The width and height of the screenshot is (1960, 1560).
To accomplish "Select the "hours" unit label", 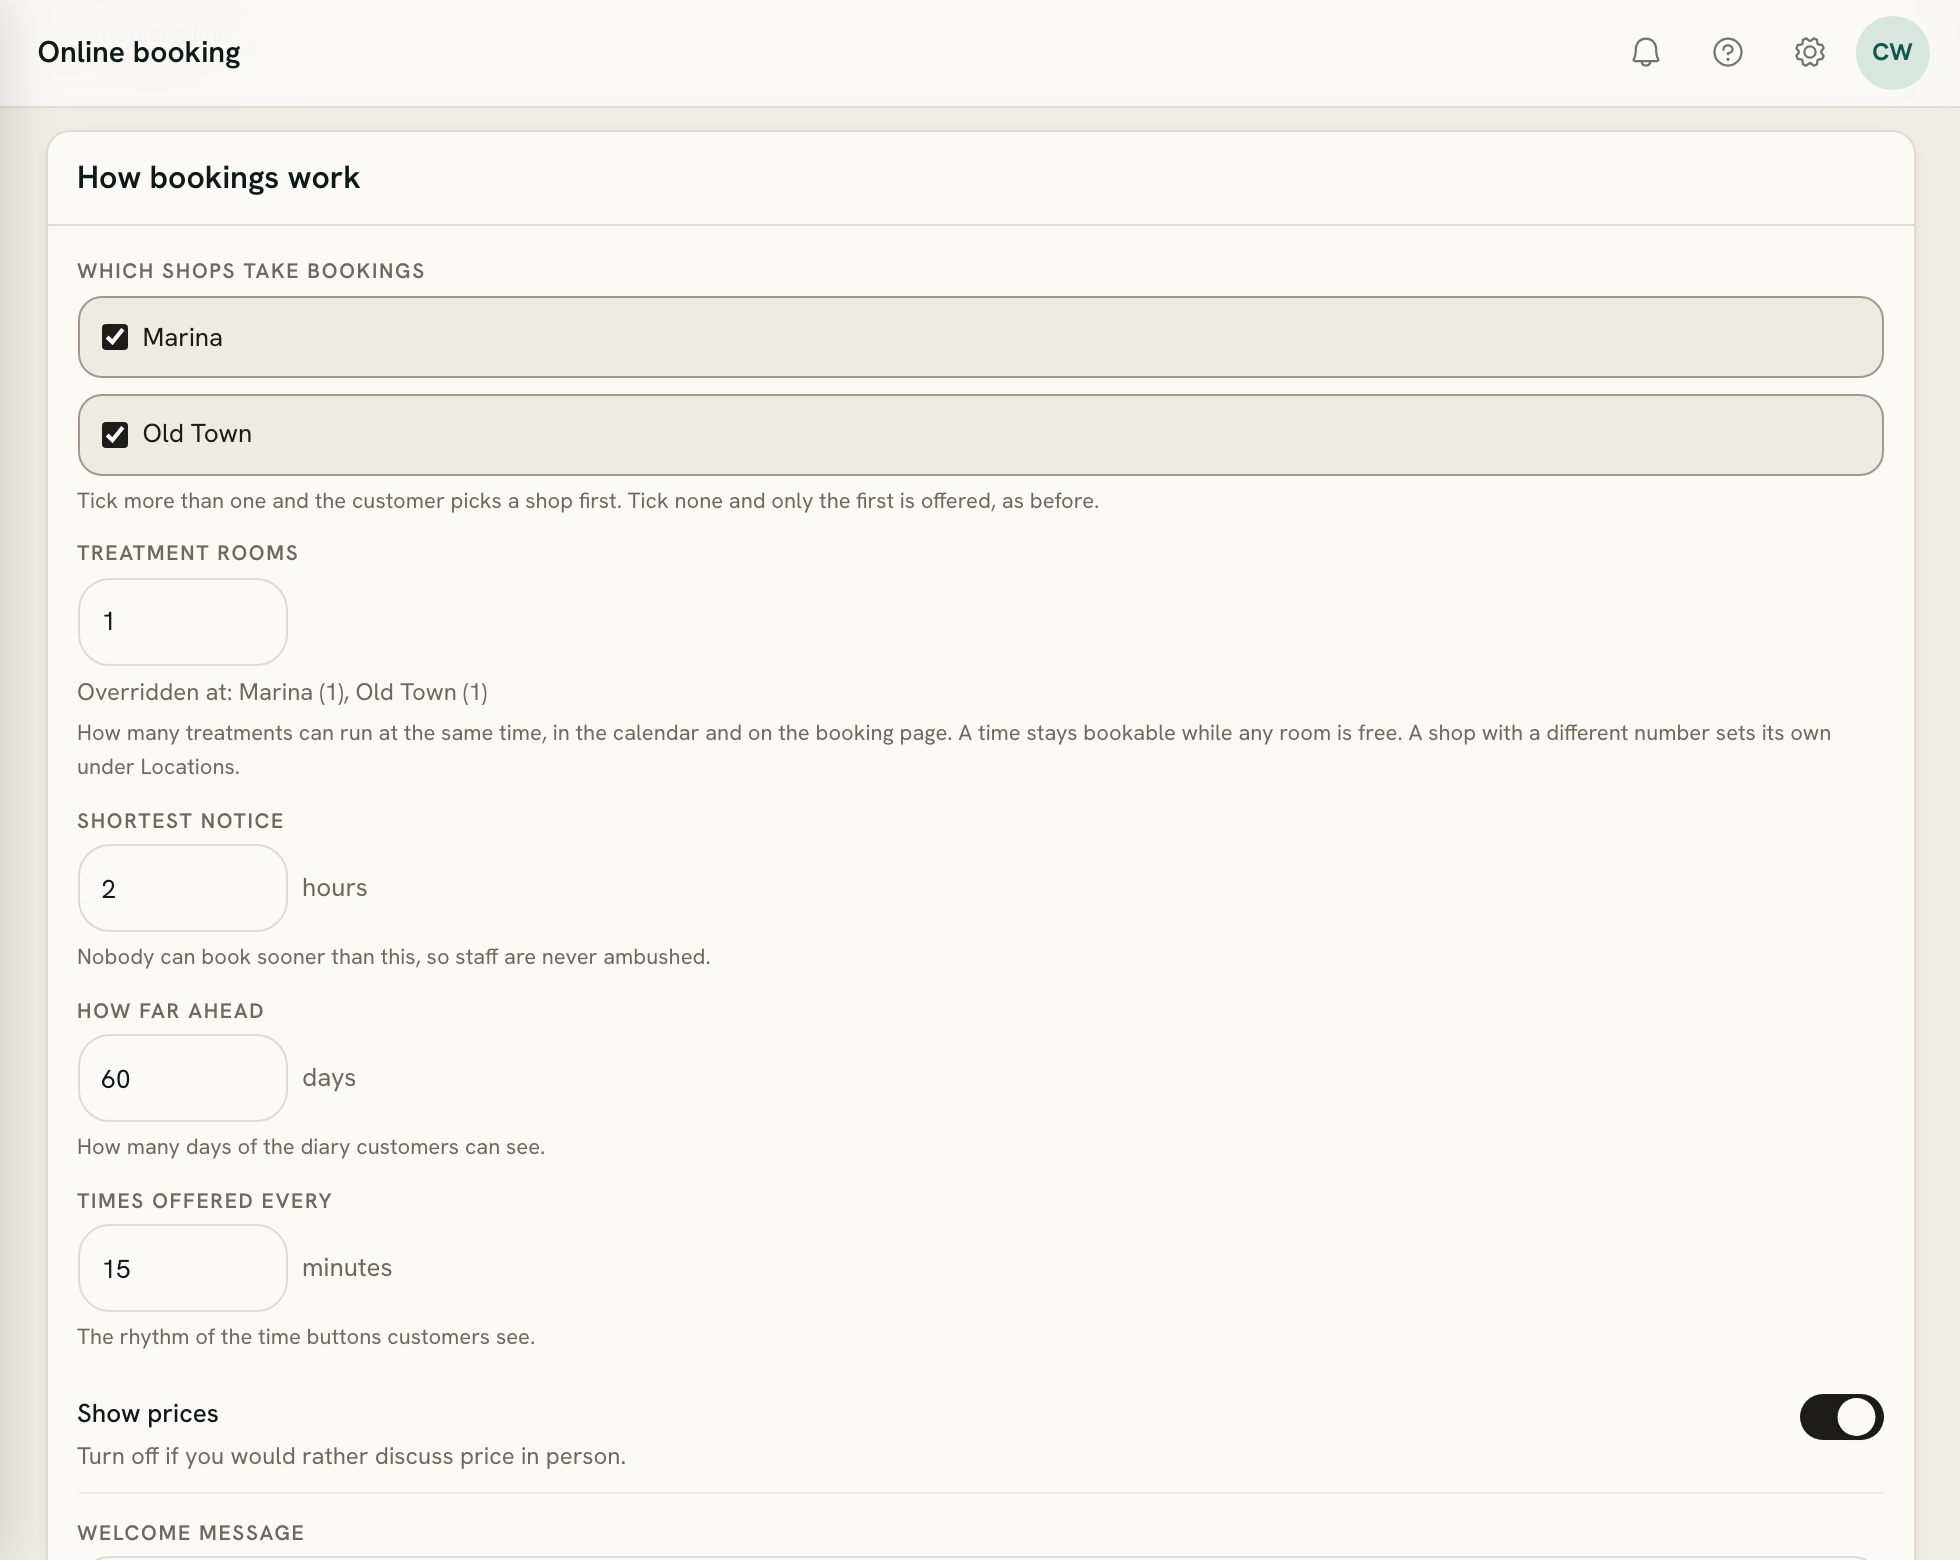I will (334, 888).
